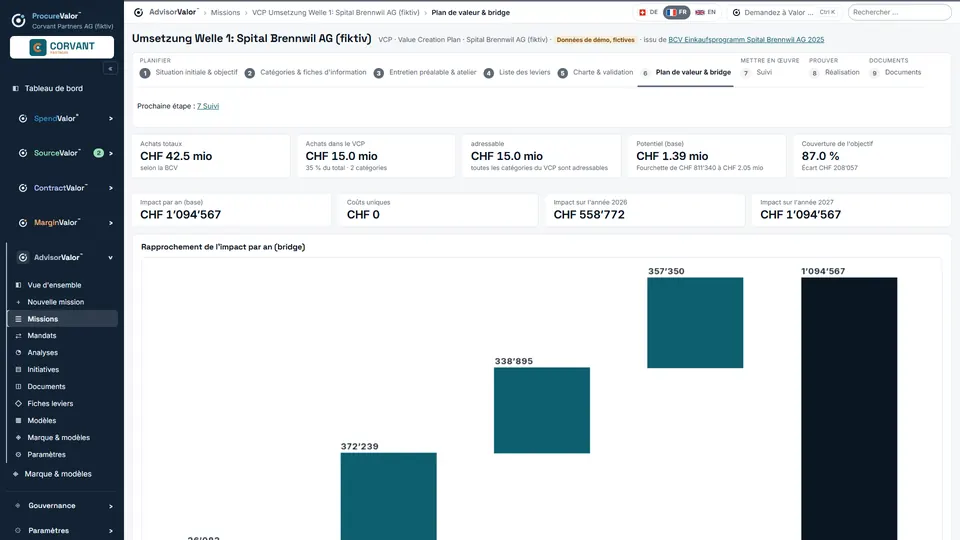Follow the '7 Suivi' next-step link
This screenshot has height=540, width=960.
208,106
